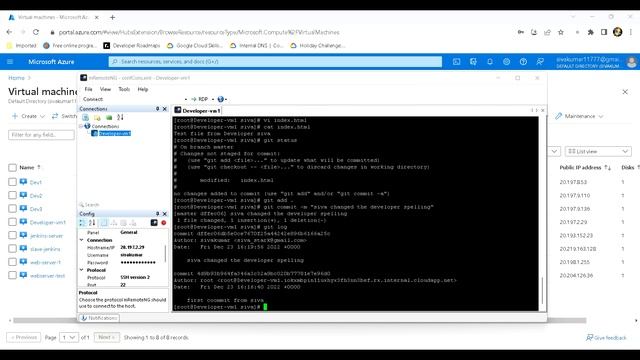Close the Virtual machines blade
Viewport: 640px width, 360px height.
click(x=625, y=92)
